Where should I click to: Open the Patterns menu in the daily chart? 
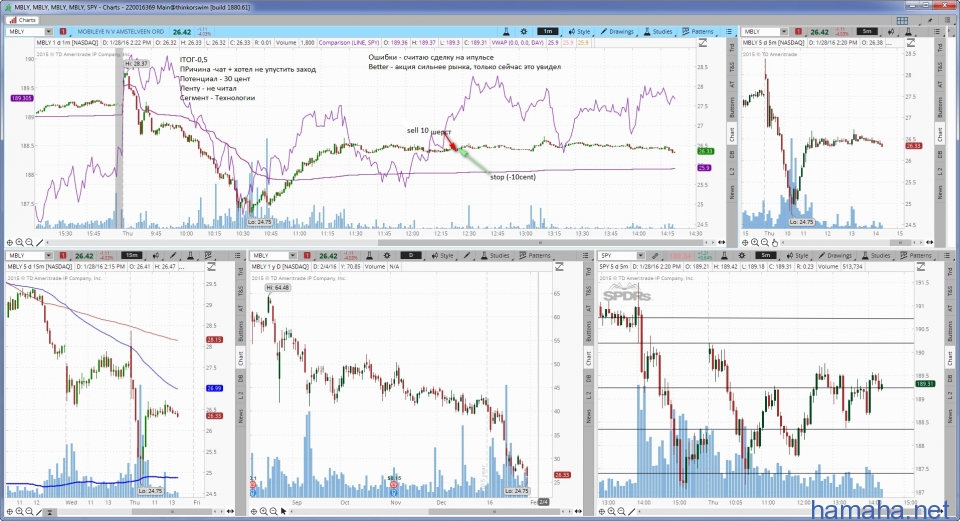pos(535,255)
